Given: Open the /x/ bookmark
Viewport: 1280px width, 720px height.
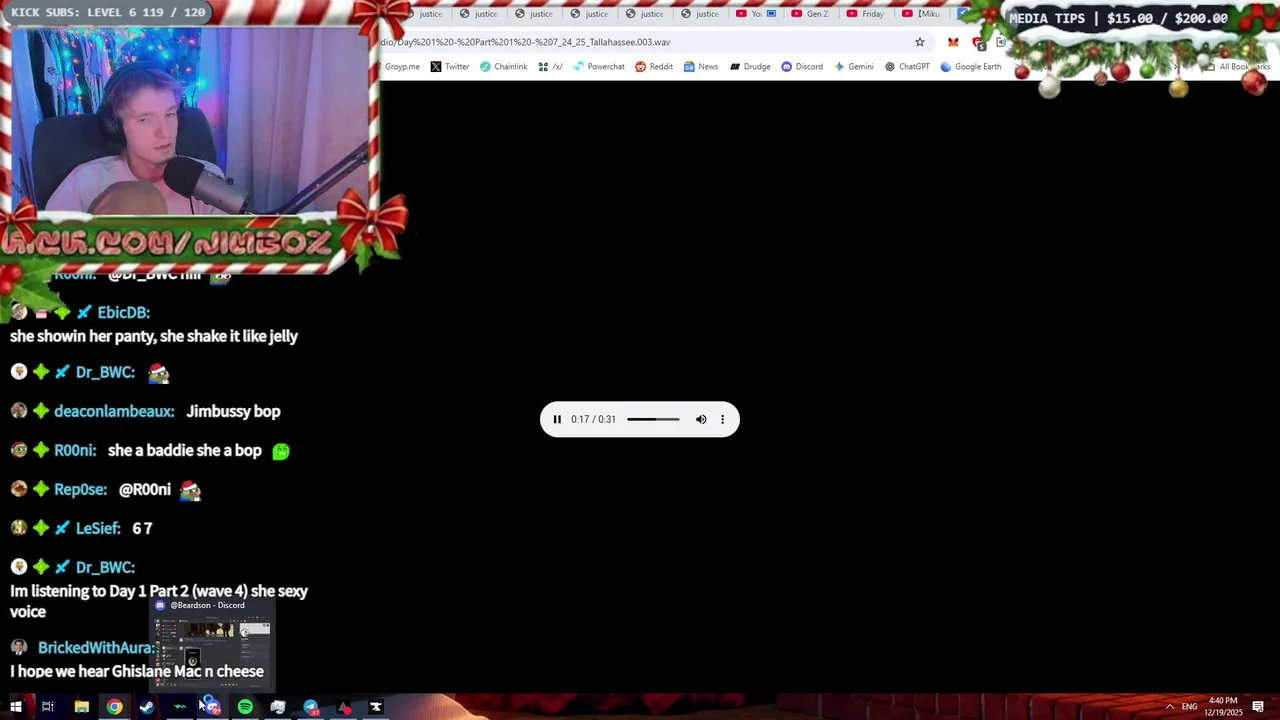Looking at the screenshot, I should [550, 67].
